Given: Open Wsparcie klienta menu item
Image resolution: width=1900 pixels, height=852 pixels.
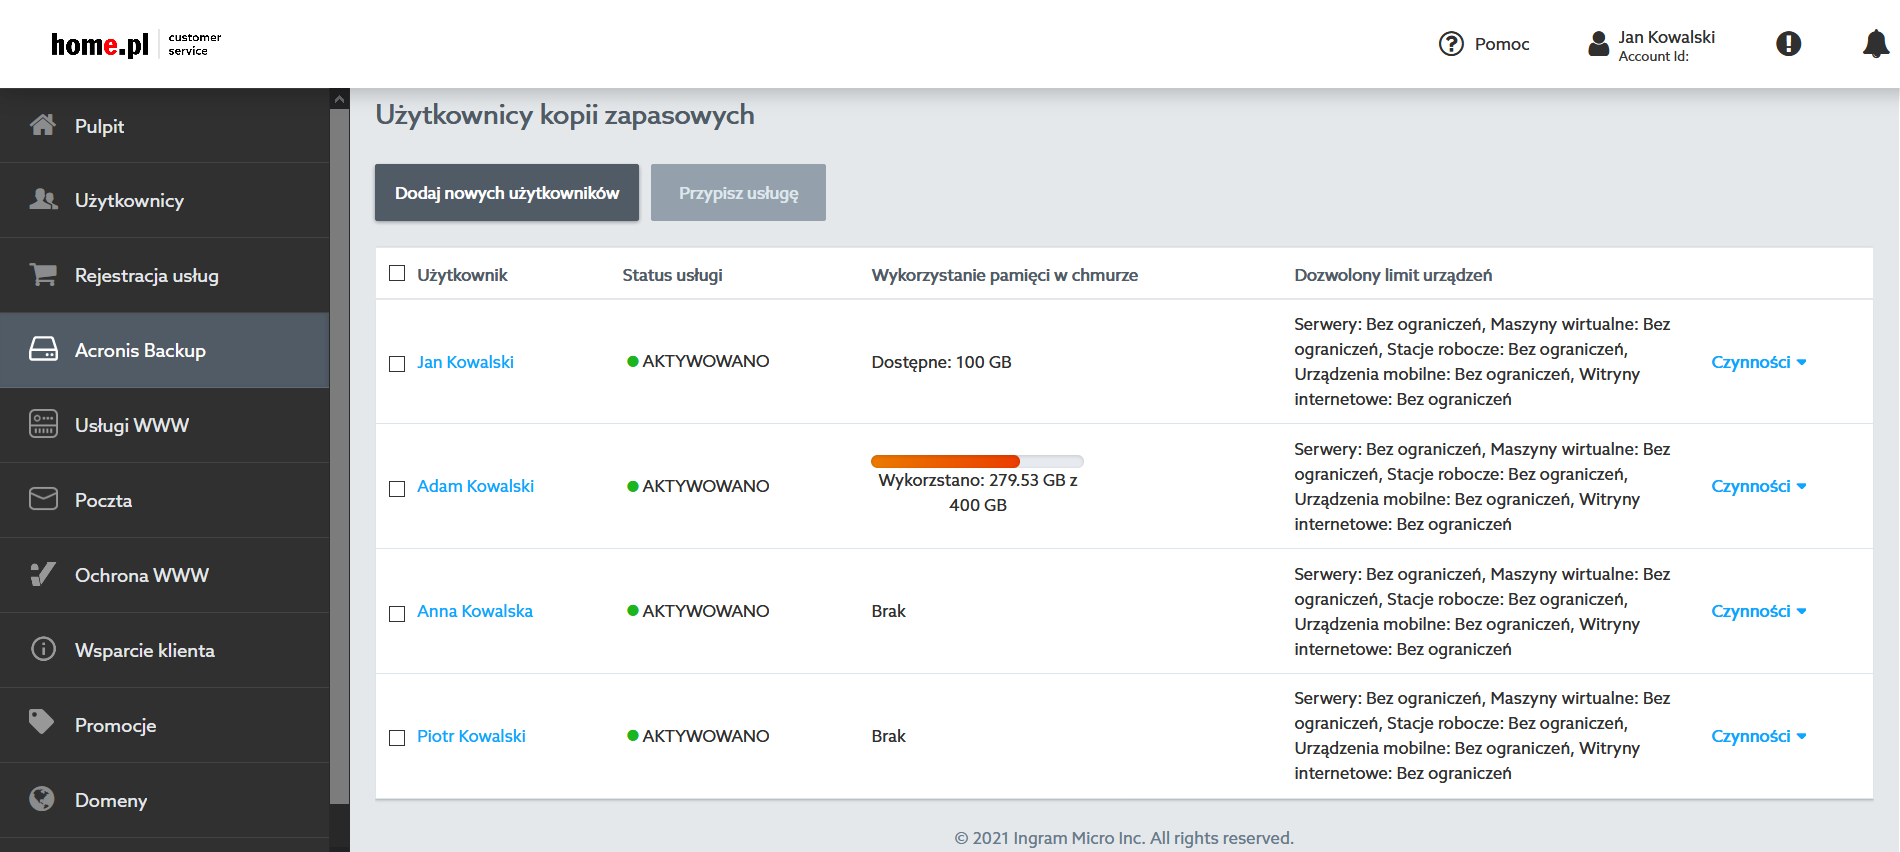Looking at the screenshot, I should (x=165, y=650).
